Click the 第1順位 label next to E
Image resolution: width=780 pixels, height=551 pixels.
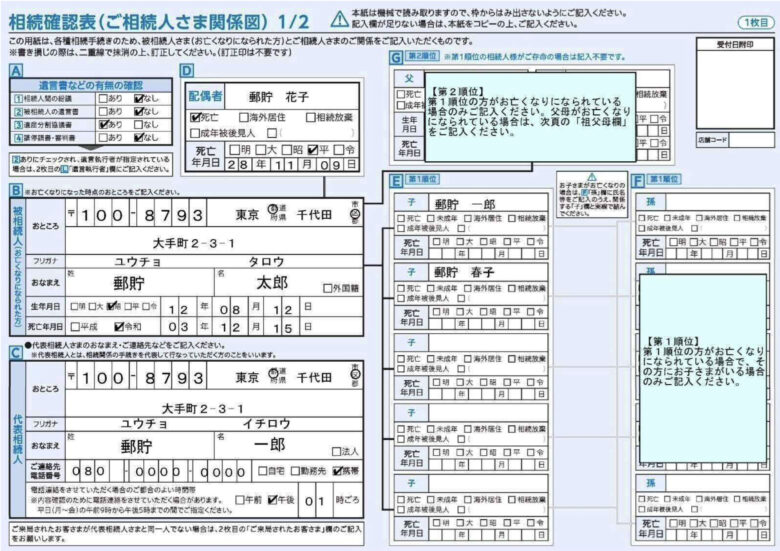click(422, 180)
